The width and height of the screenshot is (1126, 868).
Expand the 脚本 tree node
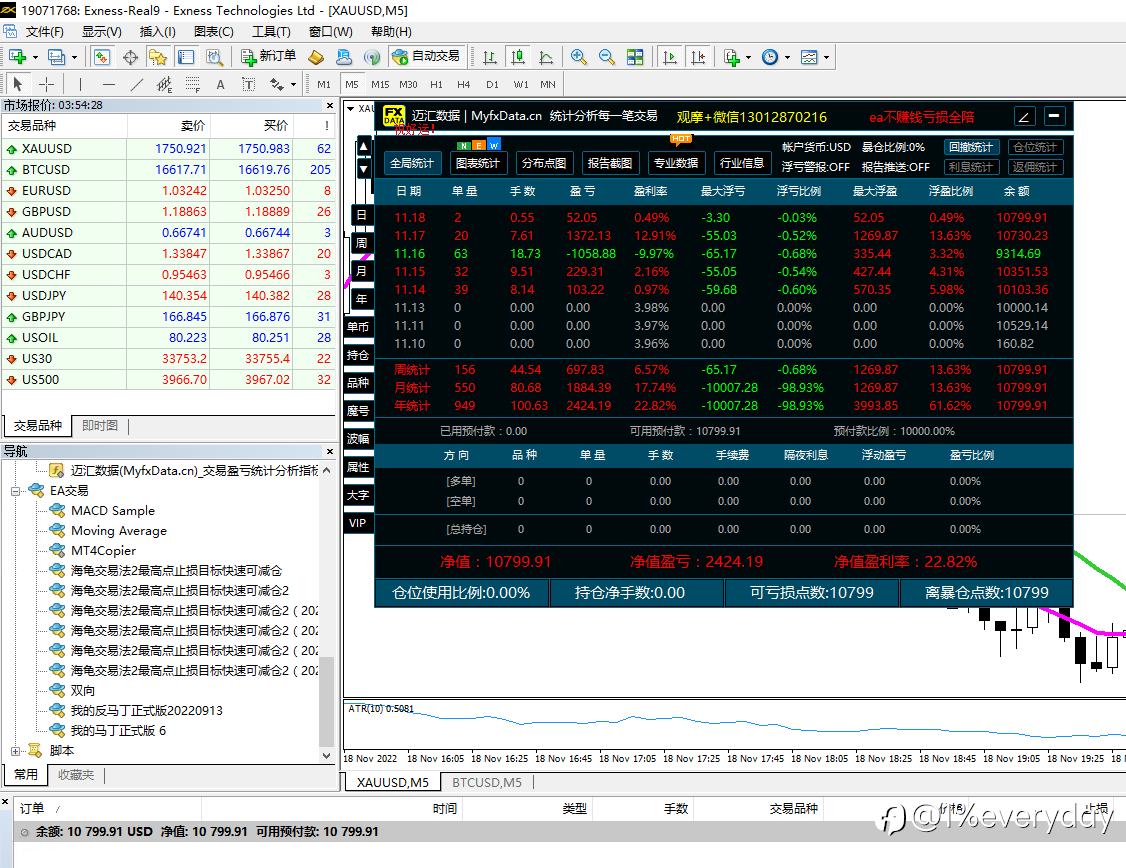(x=15, y=751)
